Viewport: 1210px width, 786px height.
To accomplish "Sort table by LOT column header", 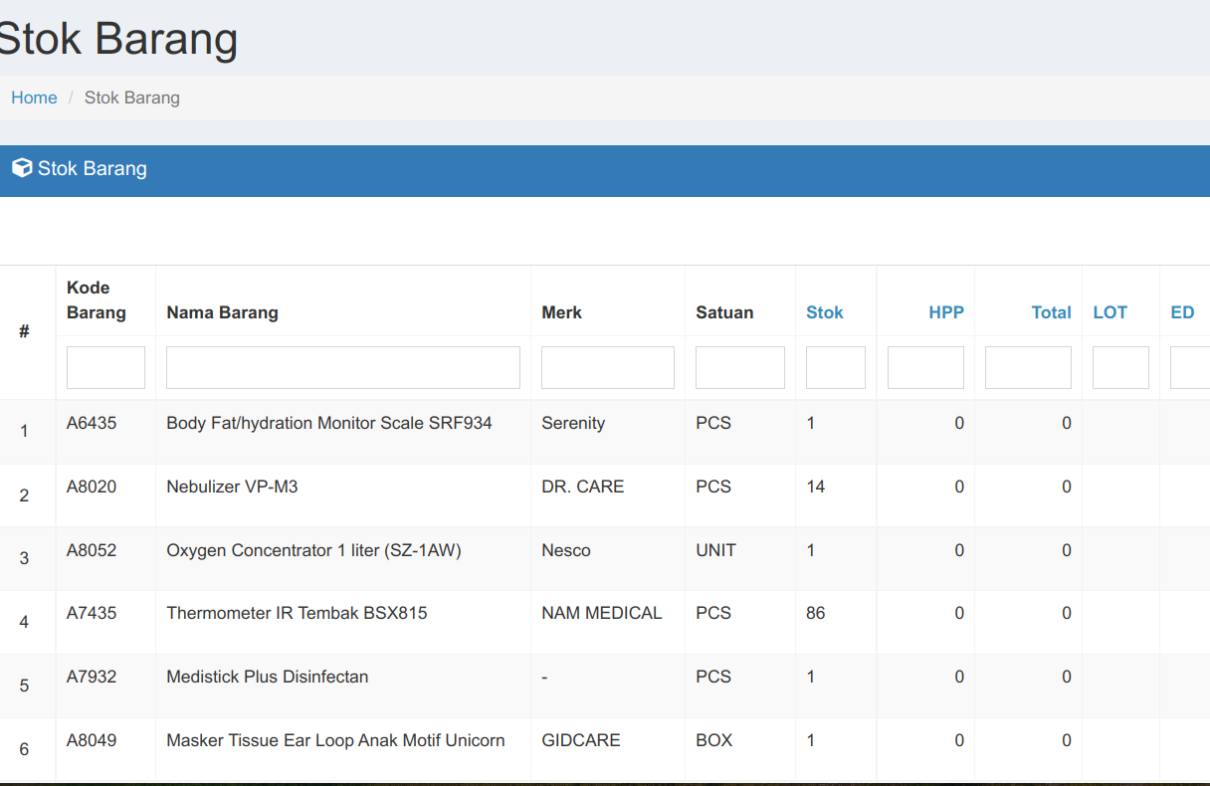I will [1109, 312].
